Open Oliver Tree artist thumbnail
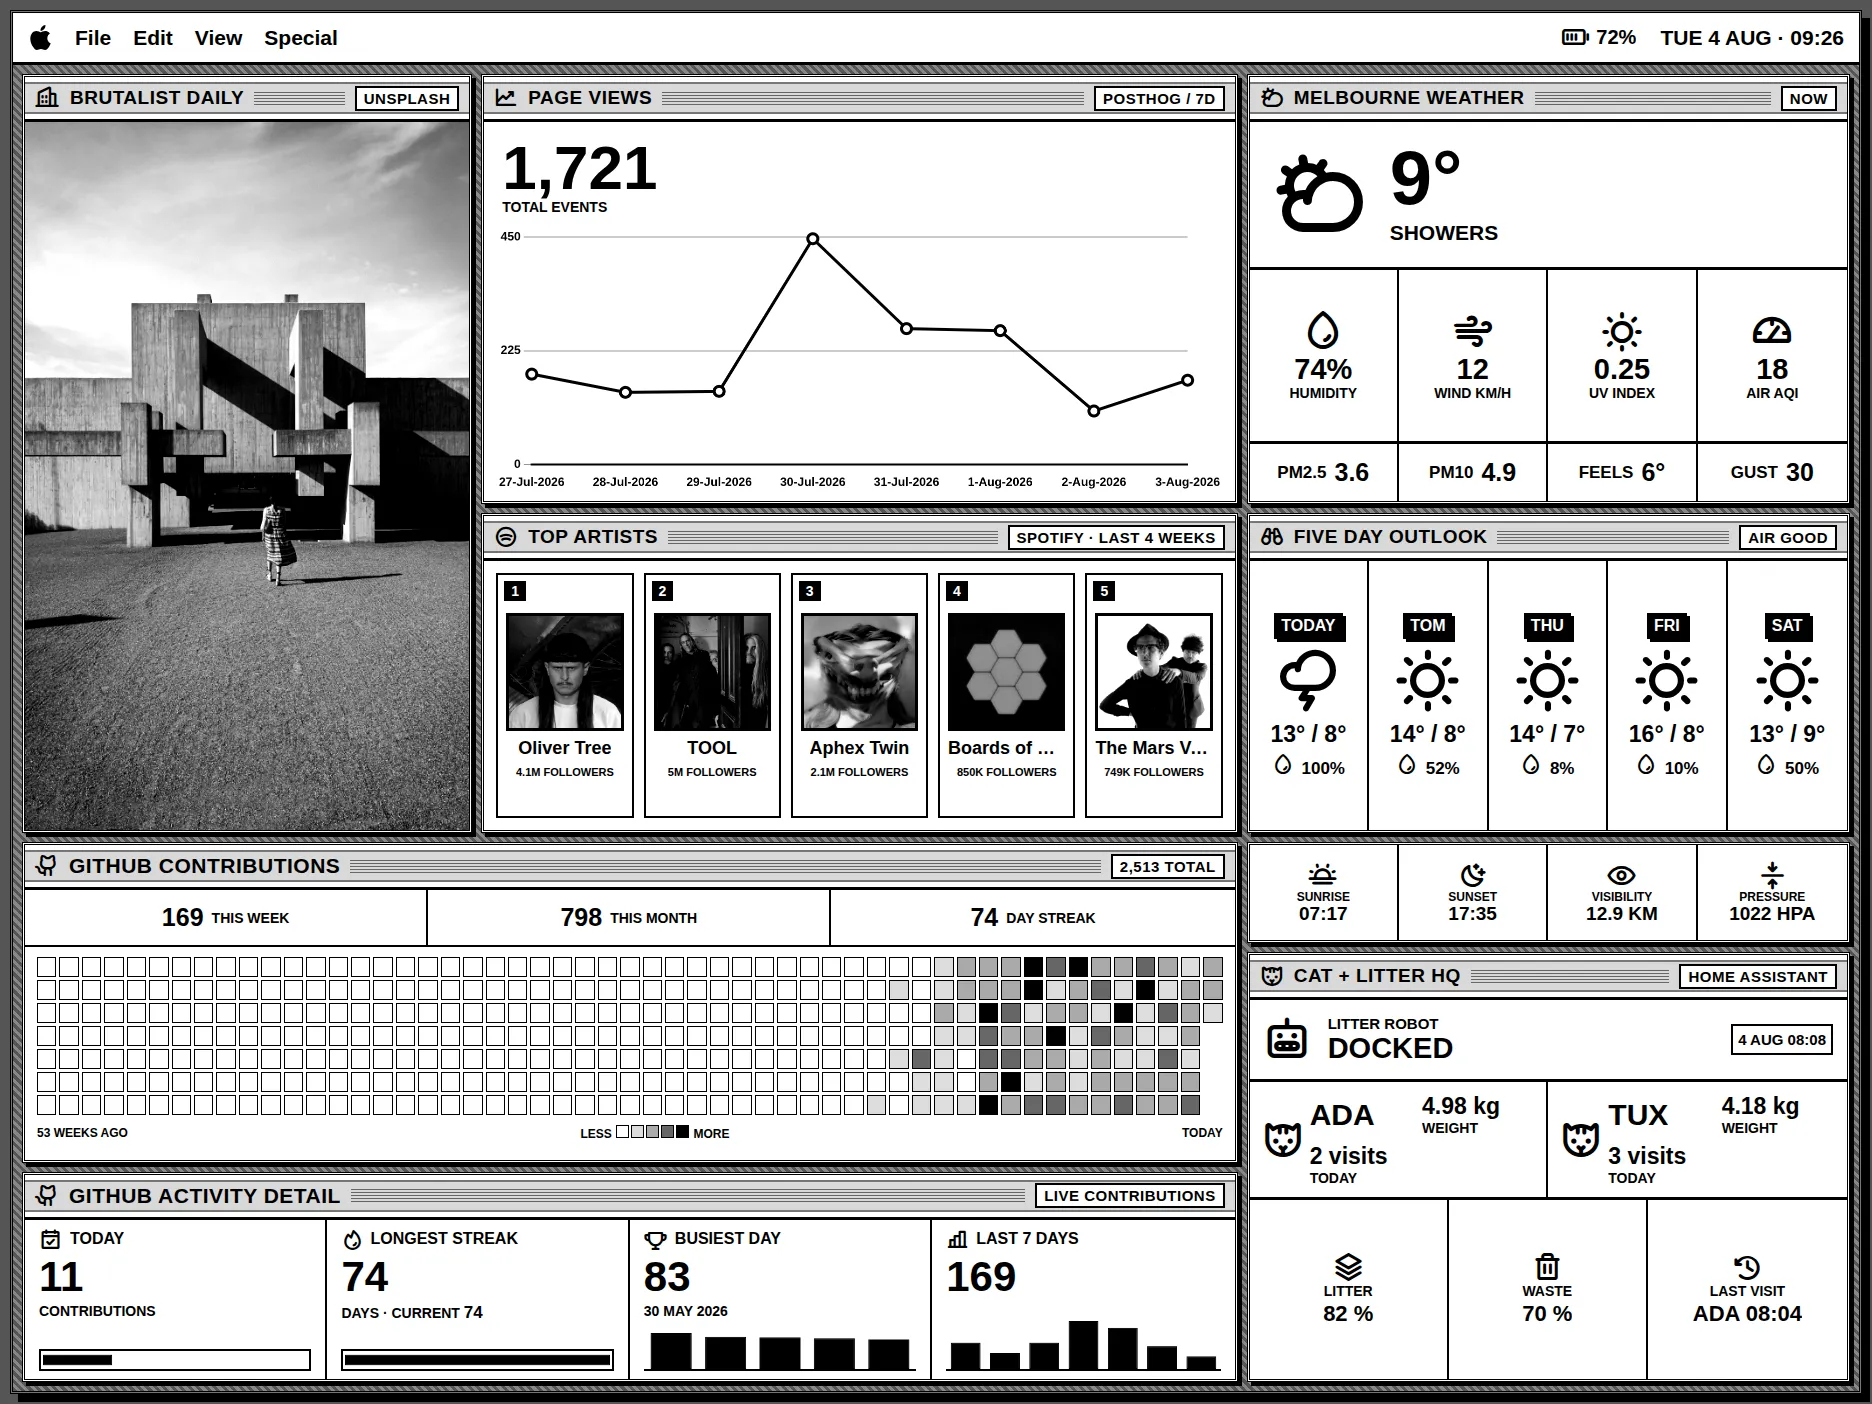Image resolution: width=1872 pixels, height=1404 pixels. pyautogui.click(x=565, y=672)
